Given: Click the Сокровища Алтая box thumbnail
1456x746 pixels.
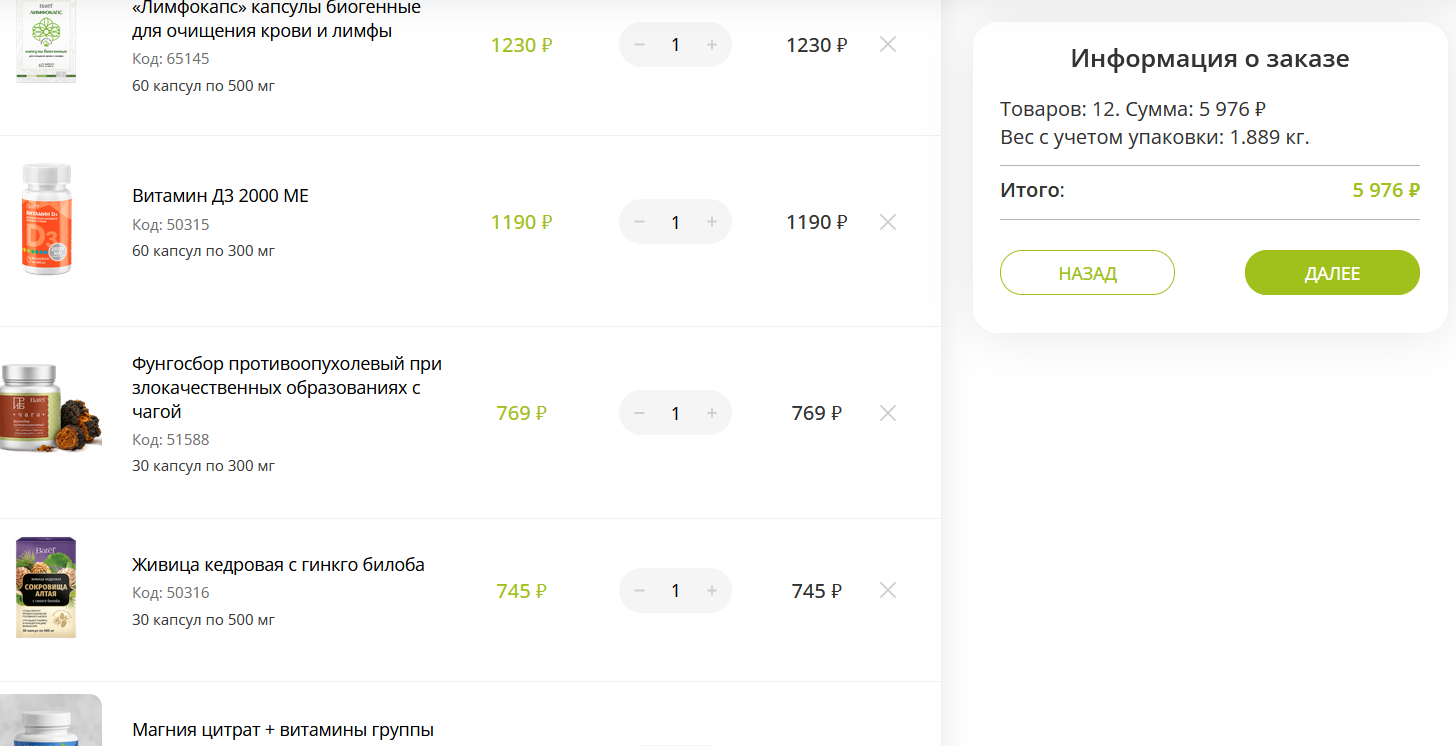Looking at the screenshot, I should point(46,588).
